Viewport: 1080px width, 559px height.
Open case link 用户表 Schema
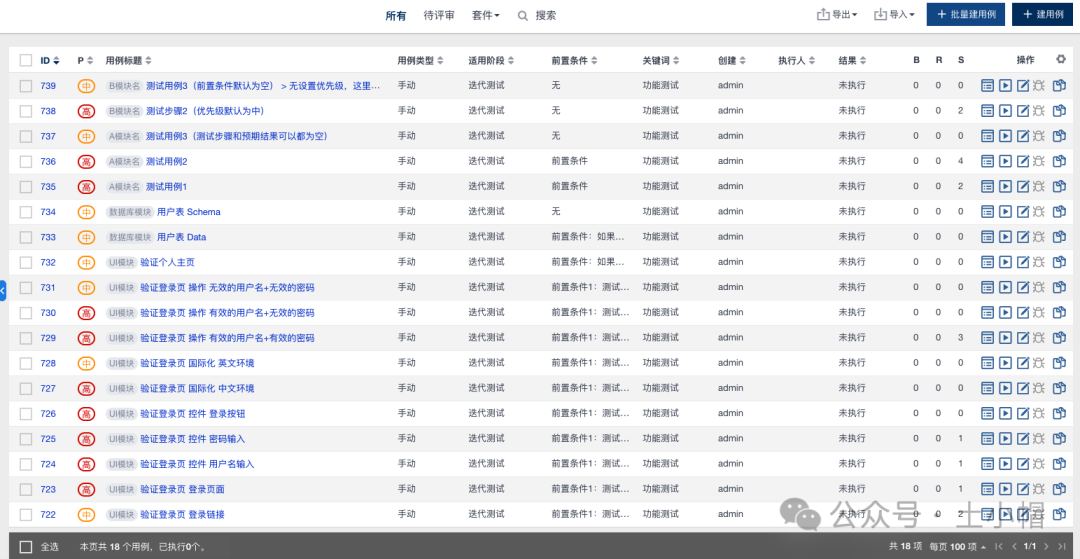coord(189,212)
